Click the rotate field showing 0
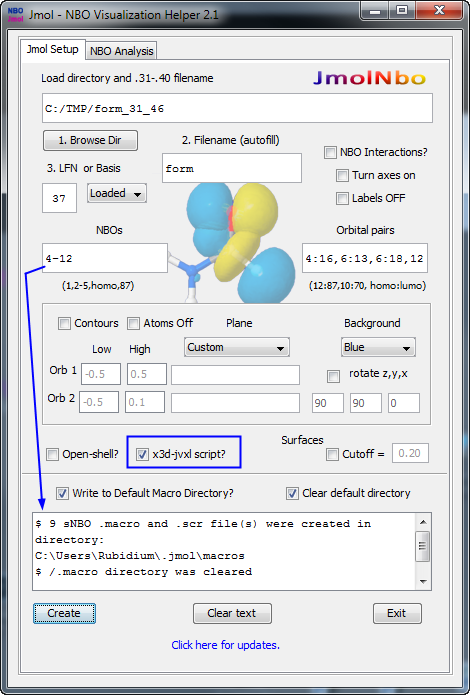The image size is (470, 695). point(404,403)
